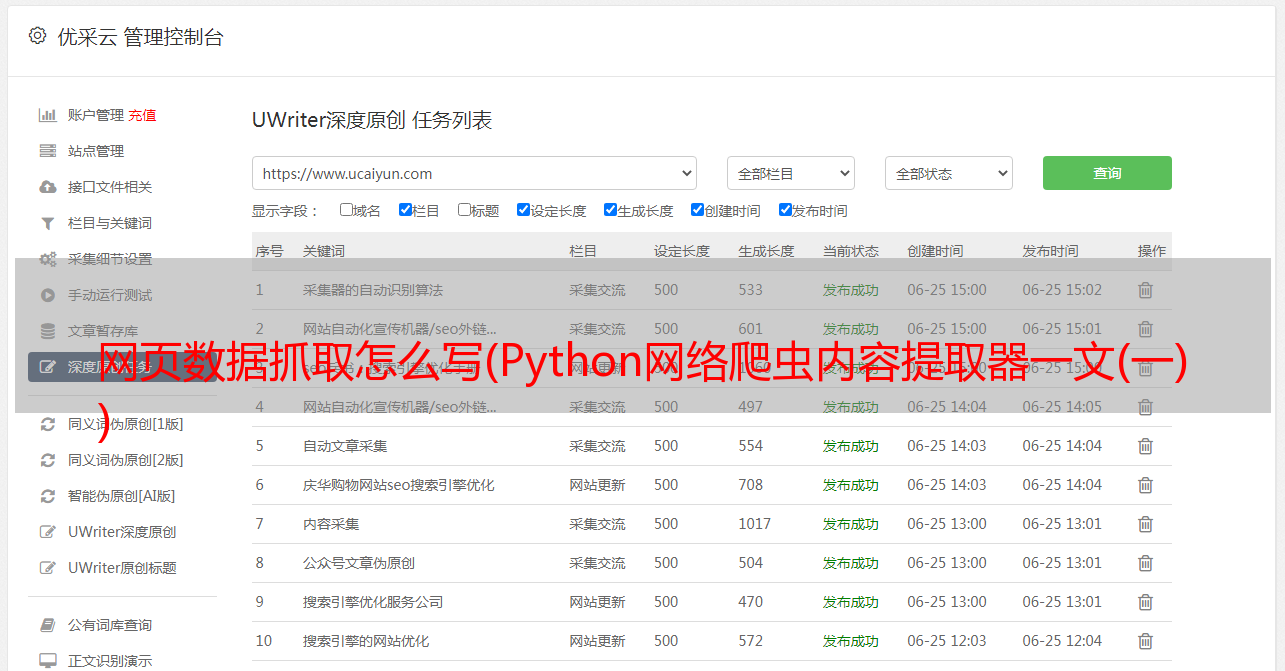1285x671 pixels.
Task: Open the https://www.ucaiyun.com site dropdown
Action: point(474,173)
